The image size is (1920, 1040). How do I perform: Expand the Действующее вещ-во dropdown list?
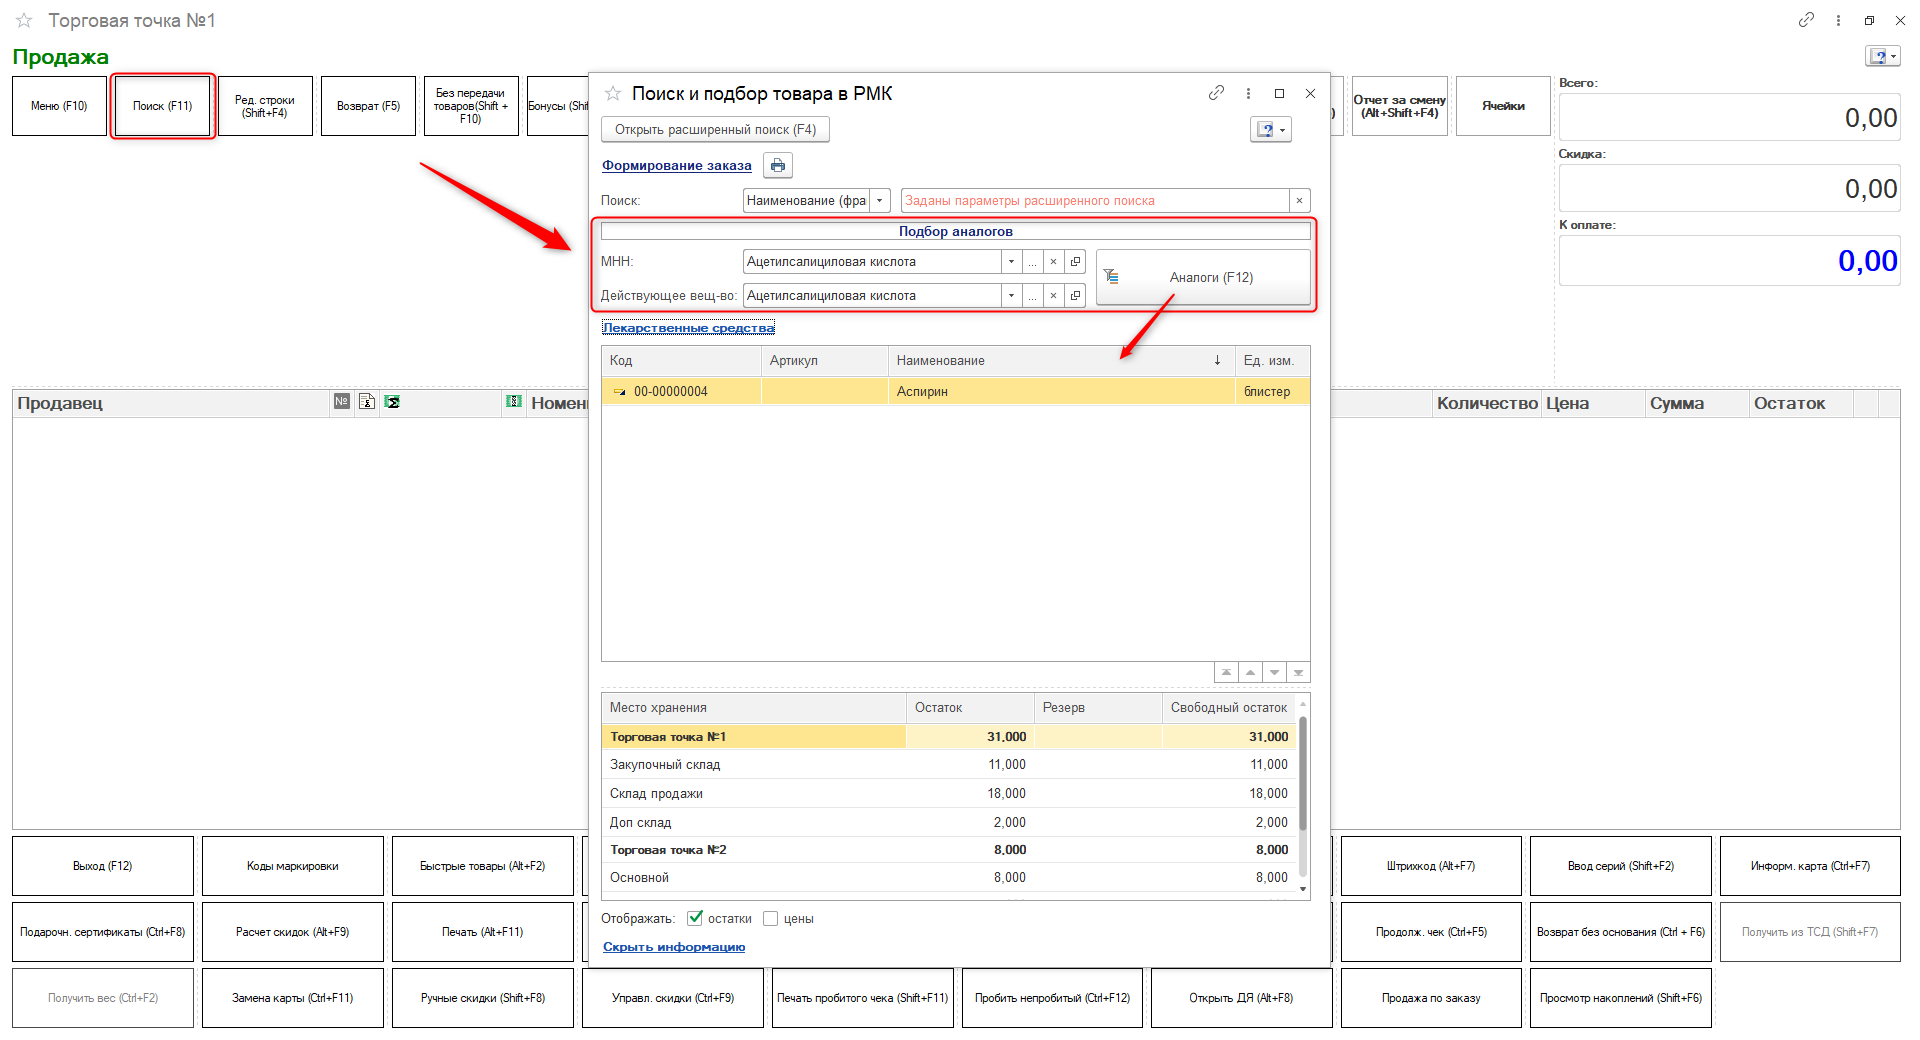(1011, 295)
